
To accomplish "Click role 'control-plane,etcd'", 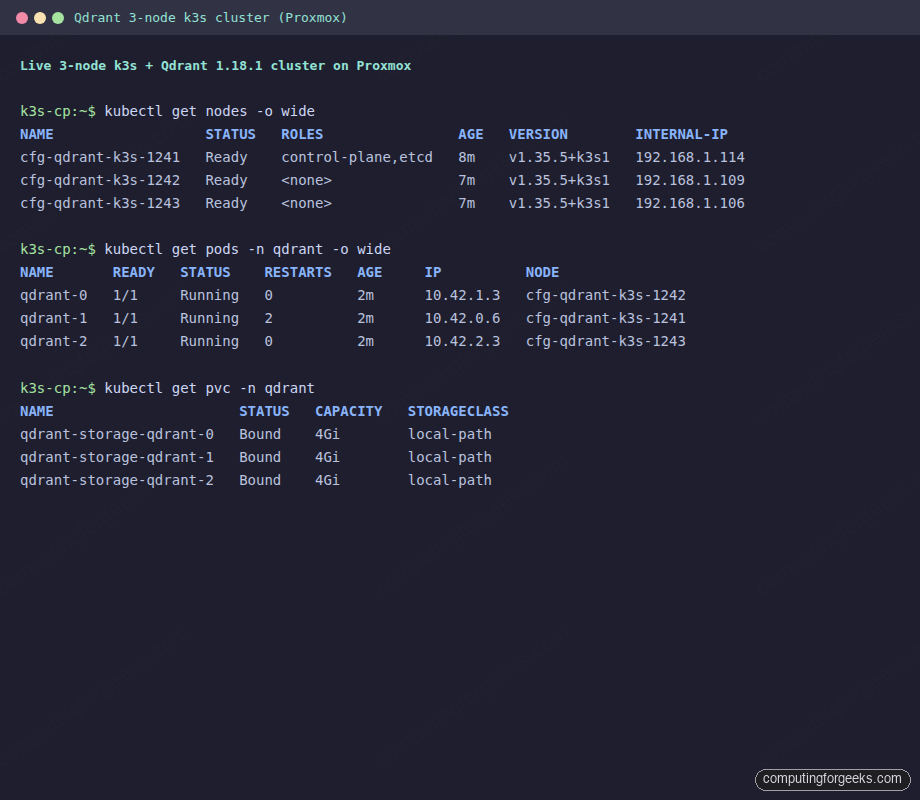I will (x=357, y=157).
